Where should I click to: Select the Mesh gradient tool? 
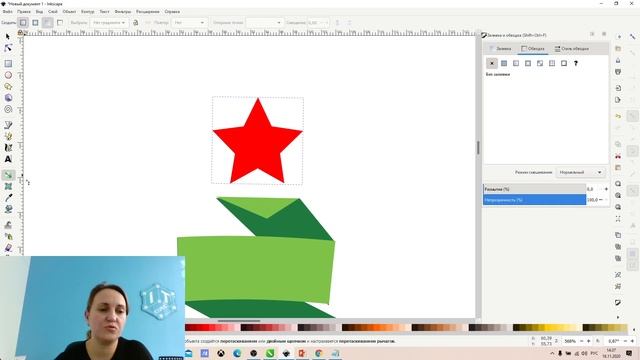pyautogui.click(x=8, y=186)
